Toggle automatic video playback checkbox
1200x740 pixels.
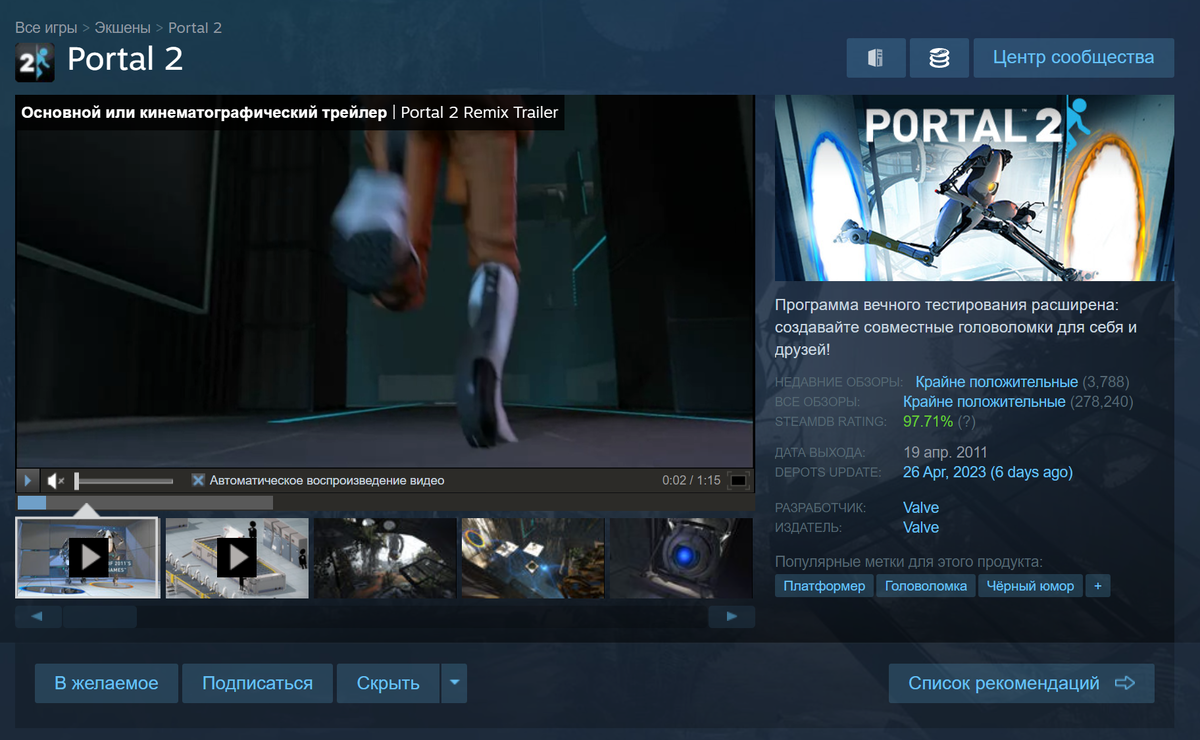[198, 480]
